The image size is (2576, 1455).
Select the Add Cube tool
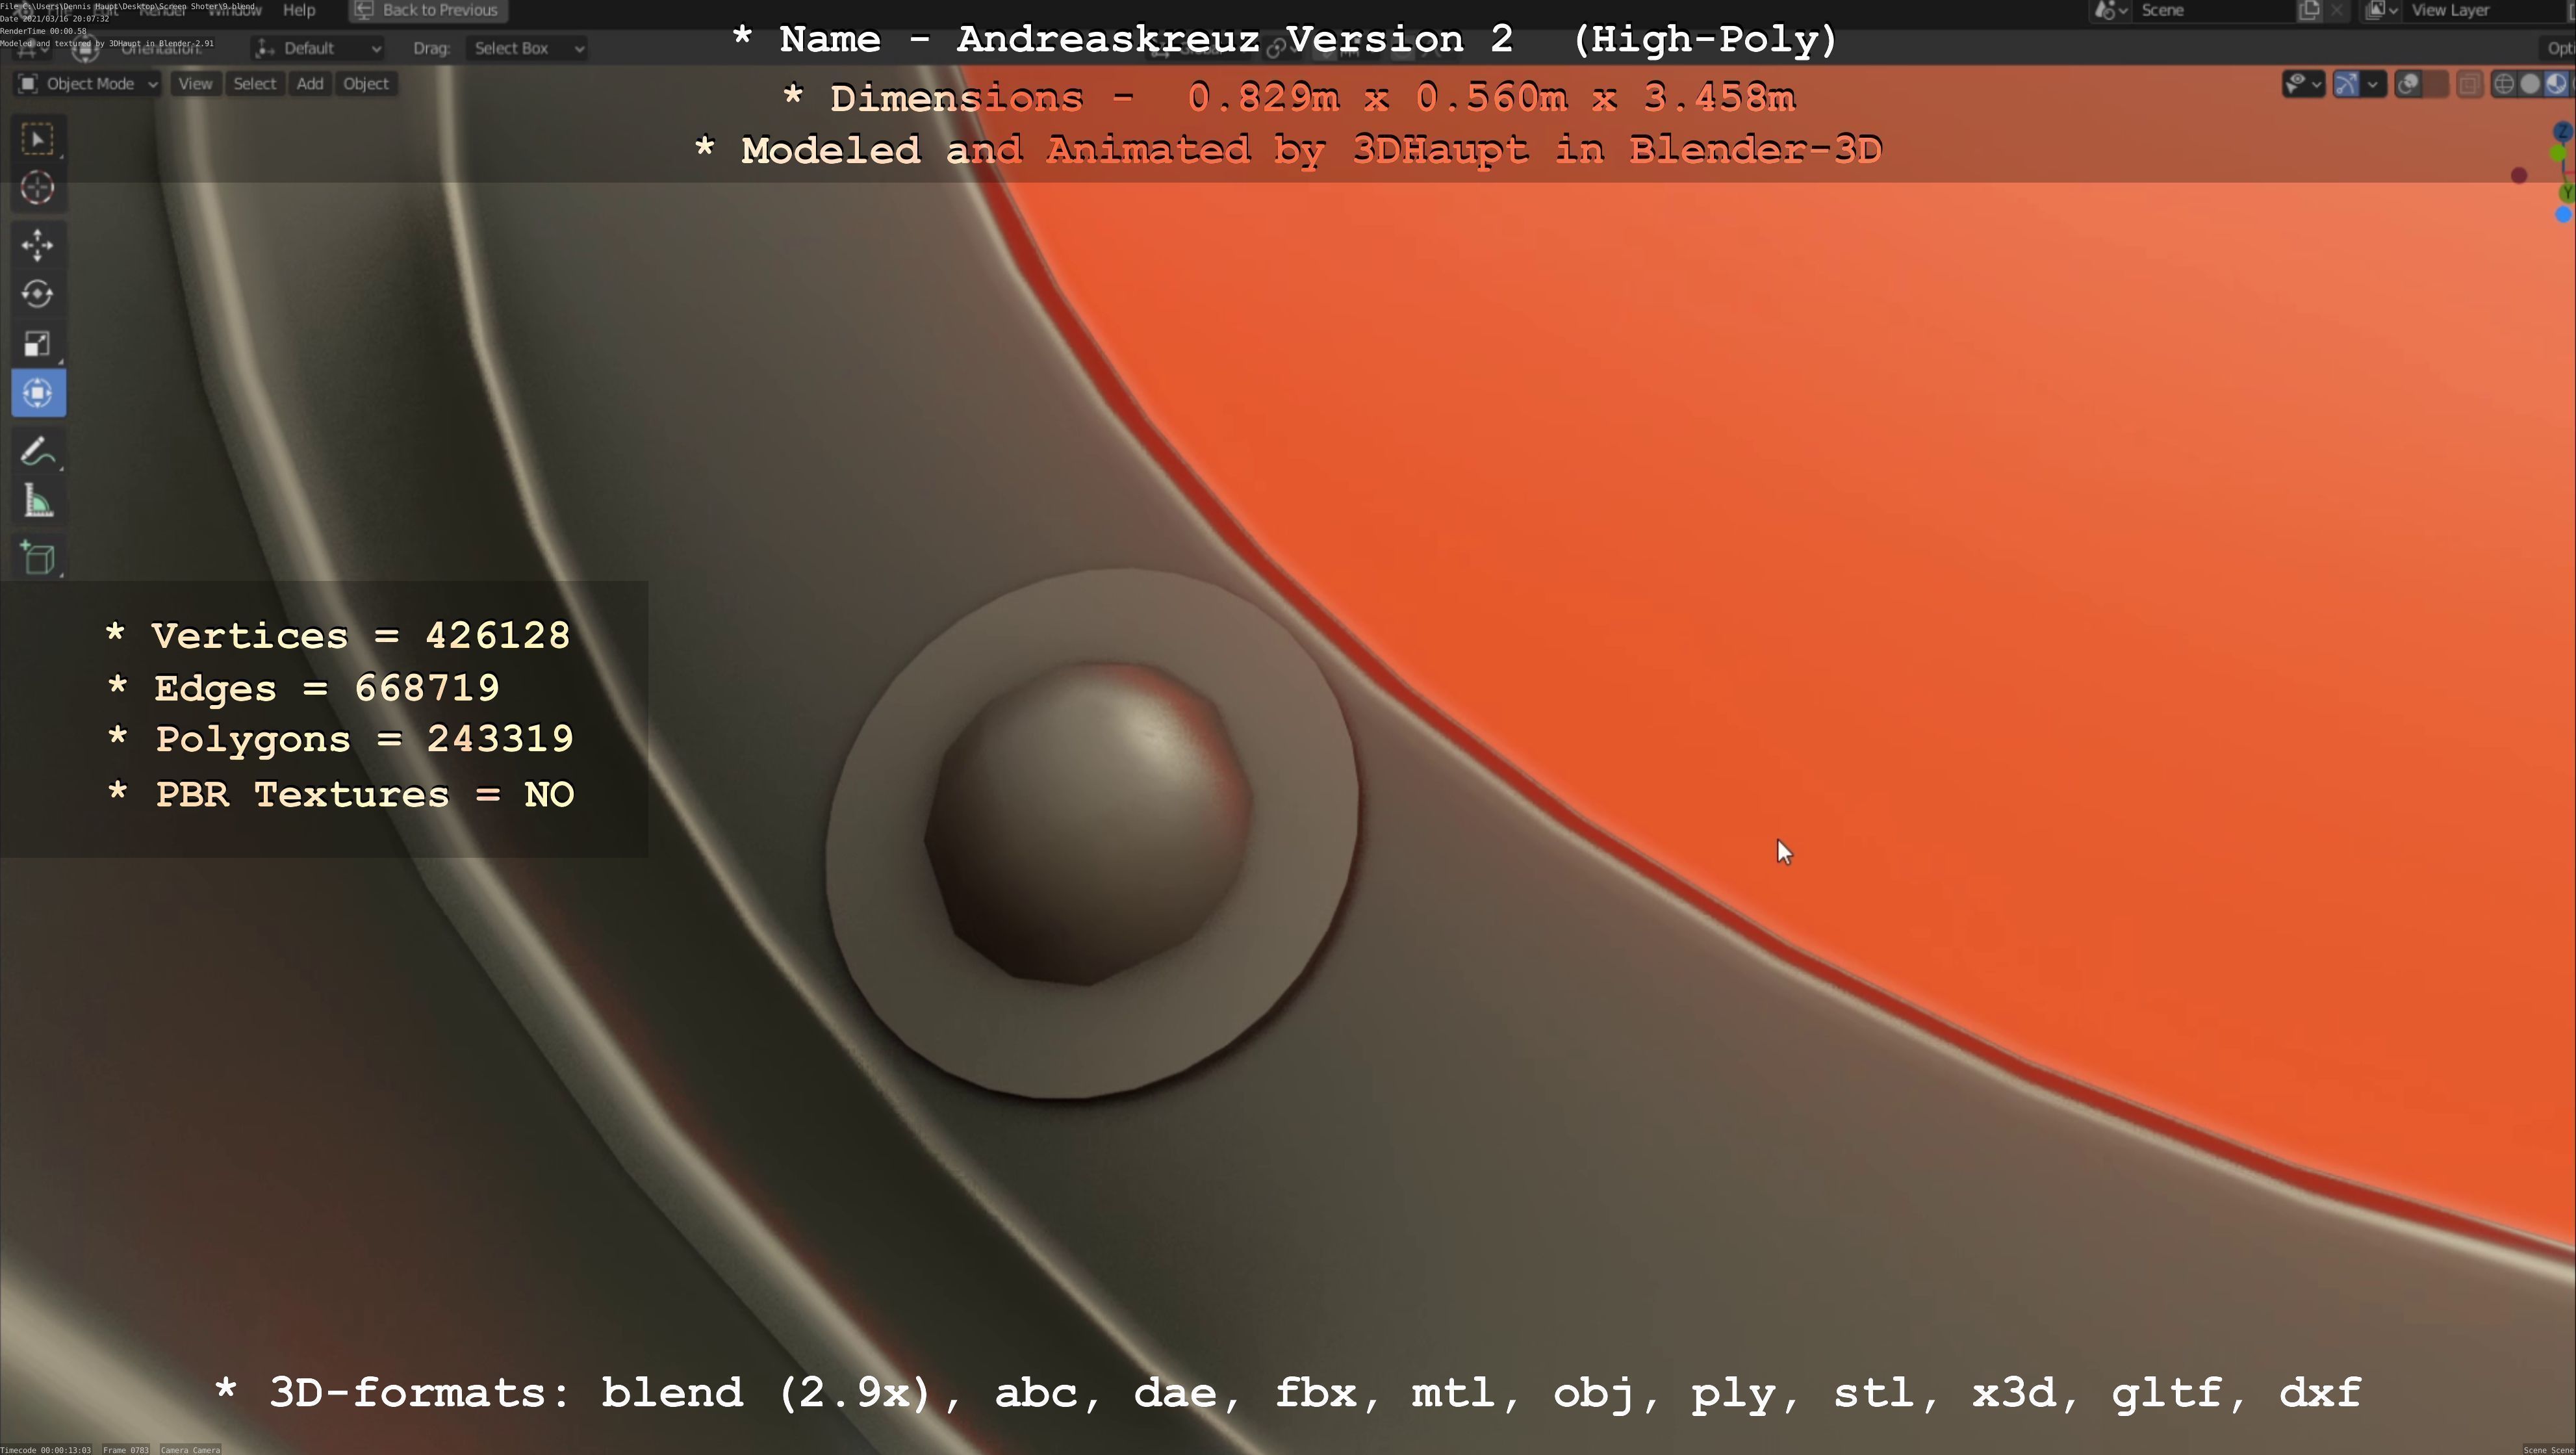[x=38, y=558]
